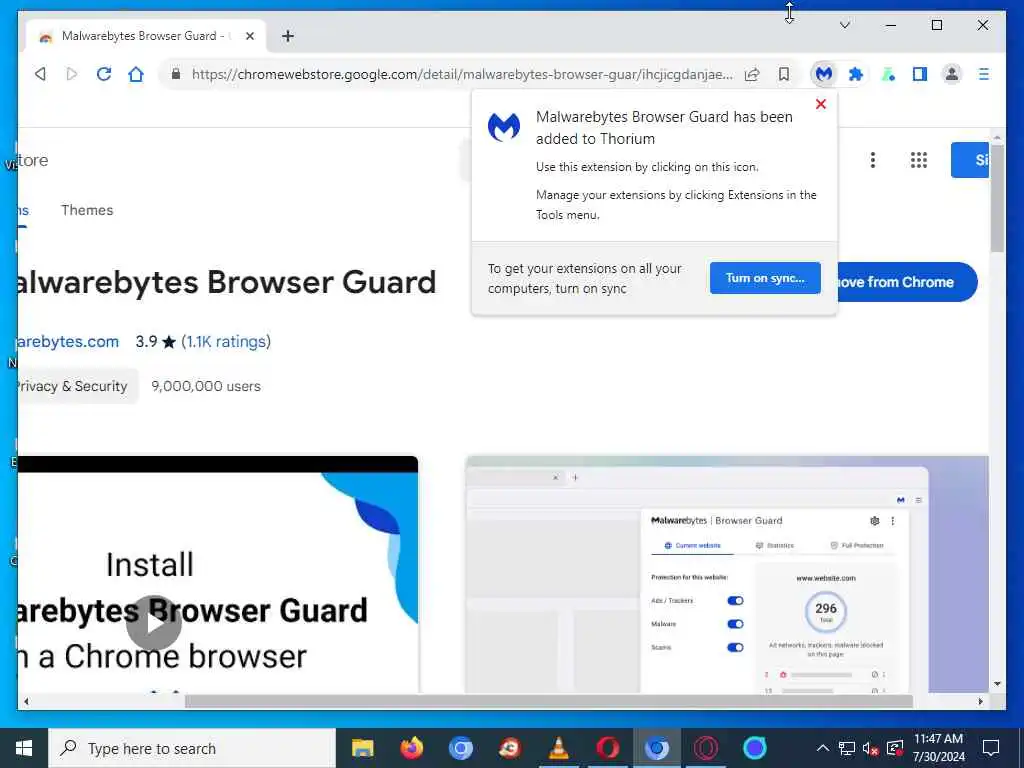Viewport: 1024px width, 768px height.
Task: Open the notification center
Action: tap(991, 748)
